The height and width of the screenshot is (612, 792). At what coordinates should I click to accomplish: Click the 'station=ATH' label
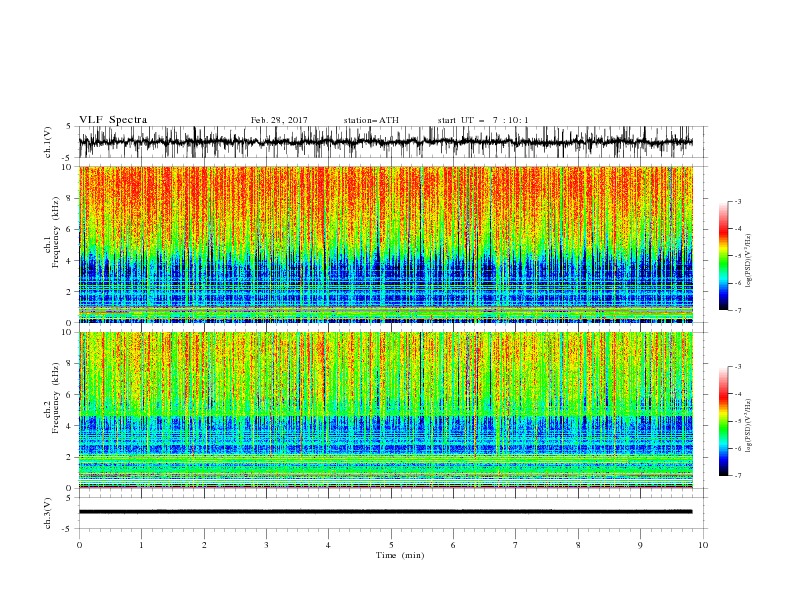pos(371,120)
